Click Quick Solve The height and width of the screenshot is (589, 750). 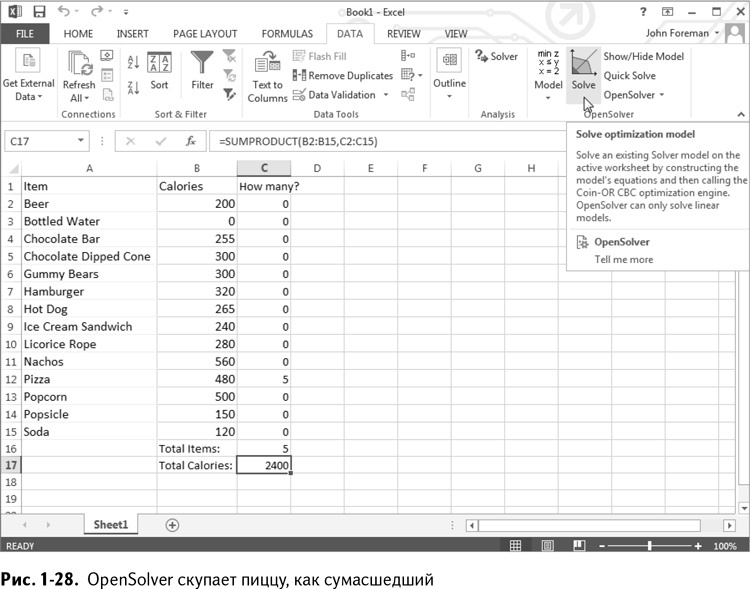point(629,76)
